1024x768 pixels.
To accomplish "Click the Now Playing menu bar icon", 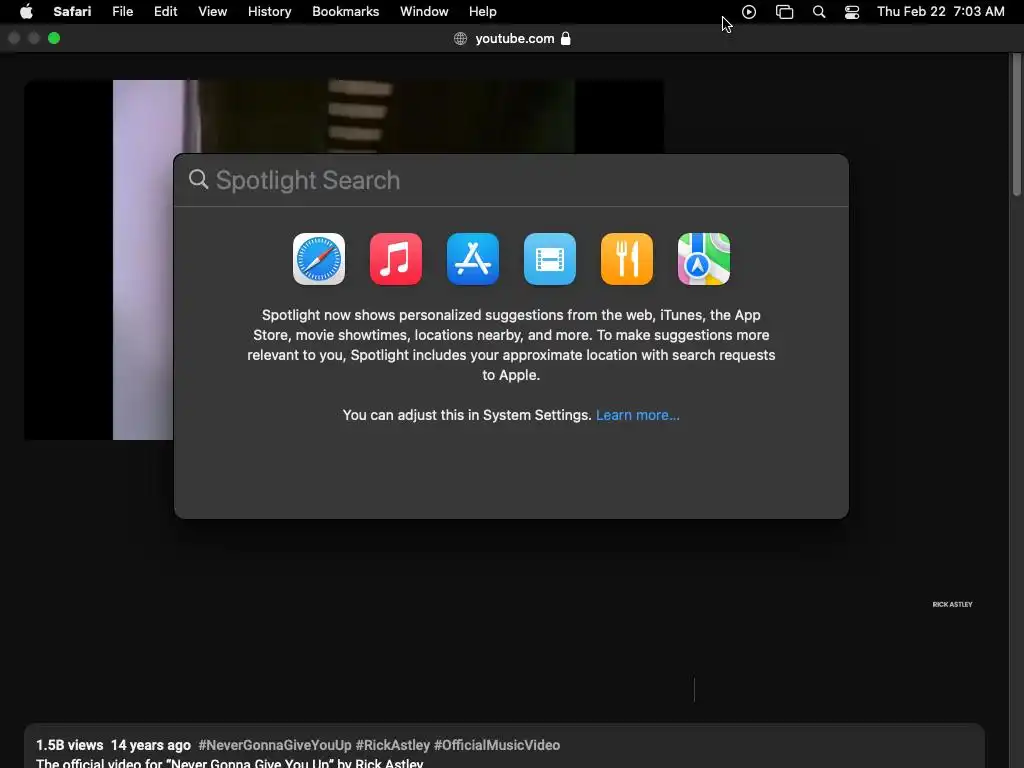I will (749, 12).
